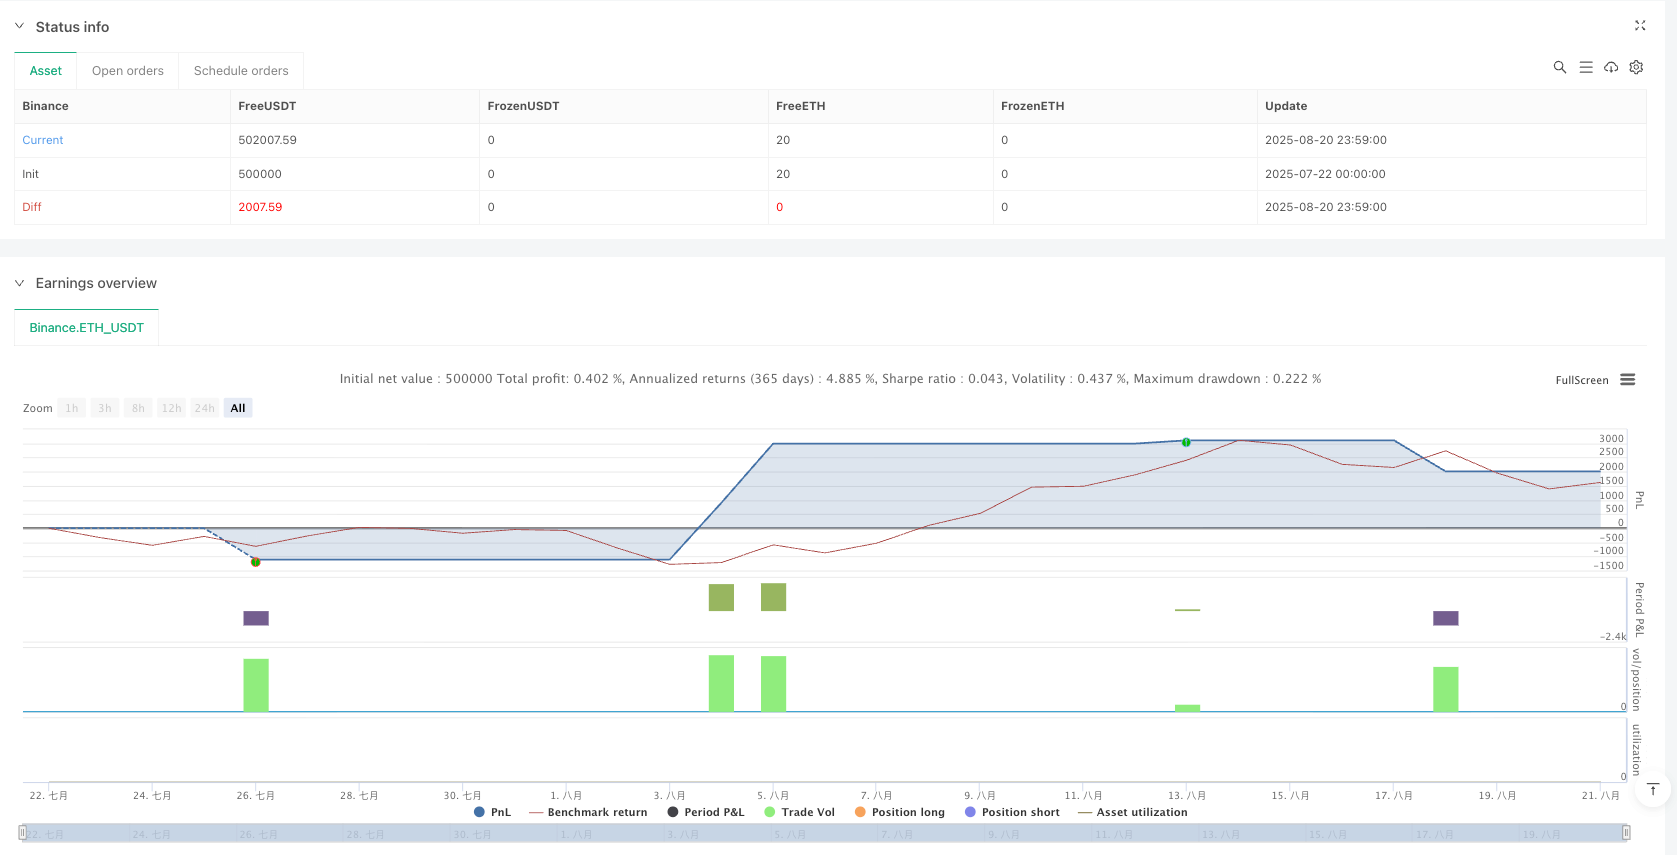This screenshot has height=855, width=1677.
Task: Click the search icon above asset table
Action: click(1559, 67)
